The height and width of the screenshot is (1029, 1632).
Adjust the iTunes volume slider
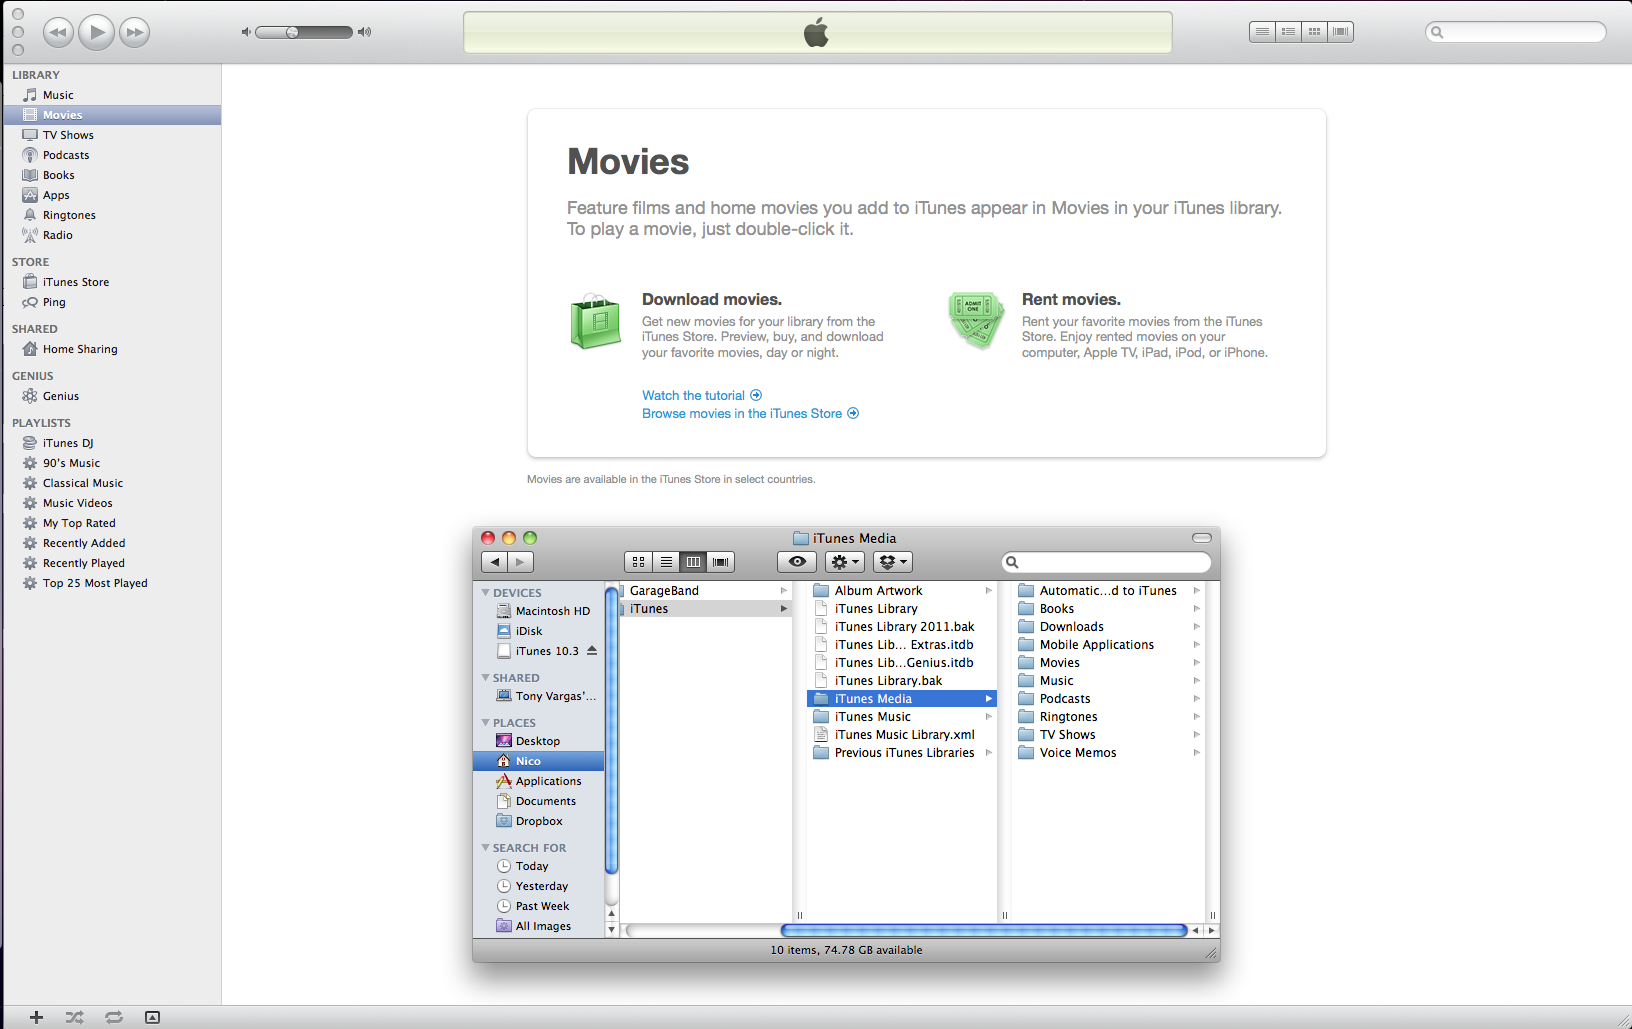pos(304,32)
